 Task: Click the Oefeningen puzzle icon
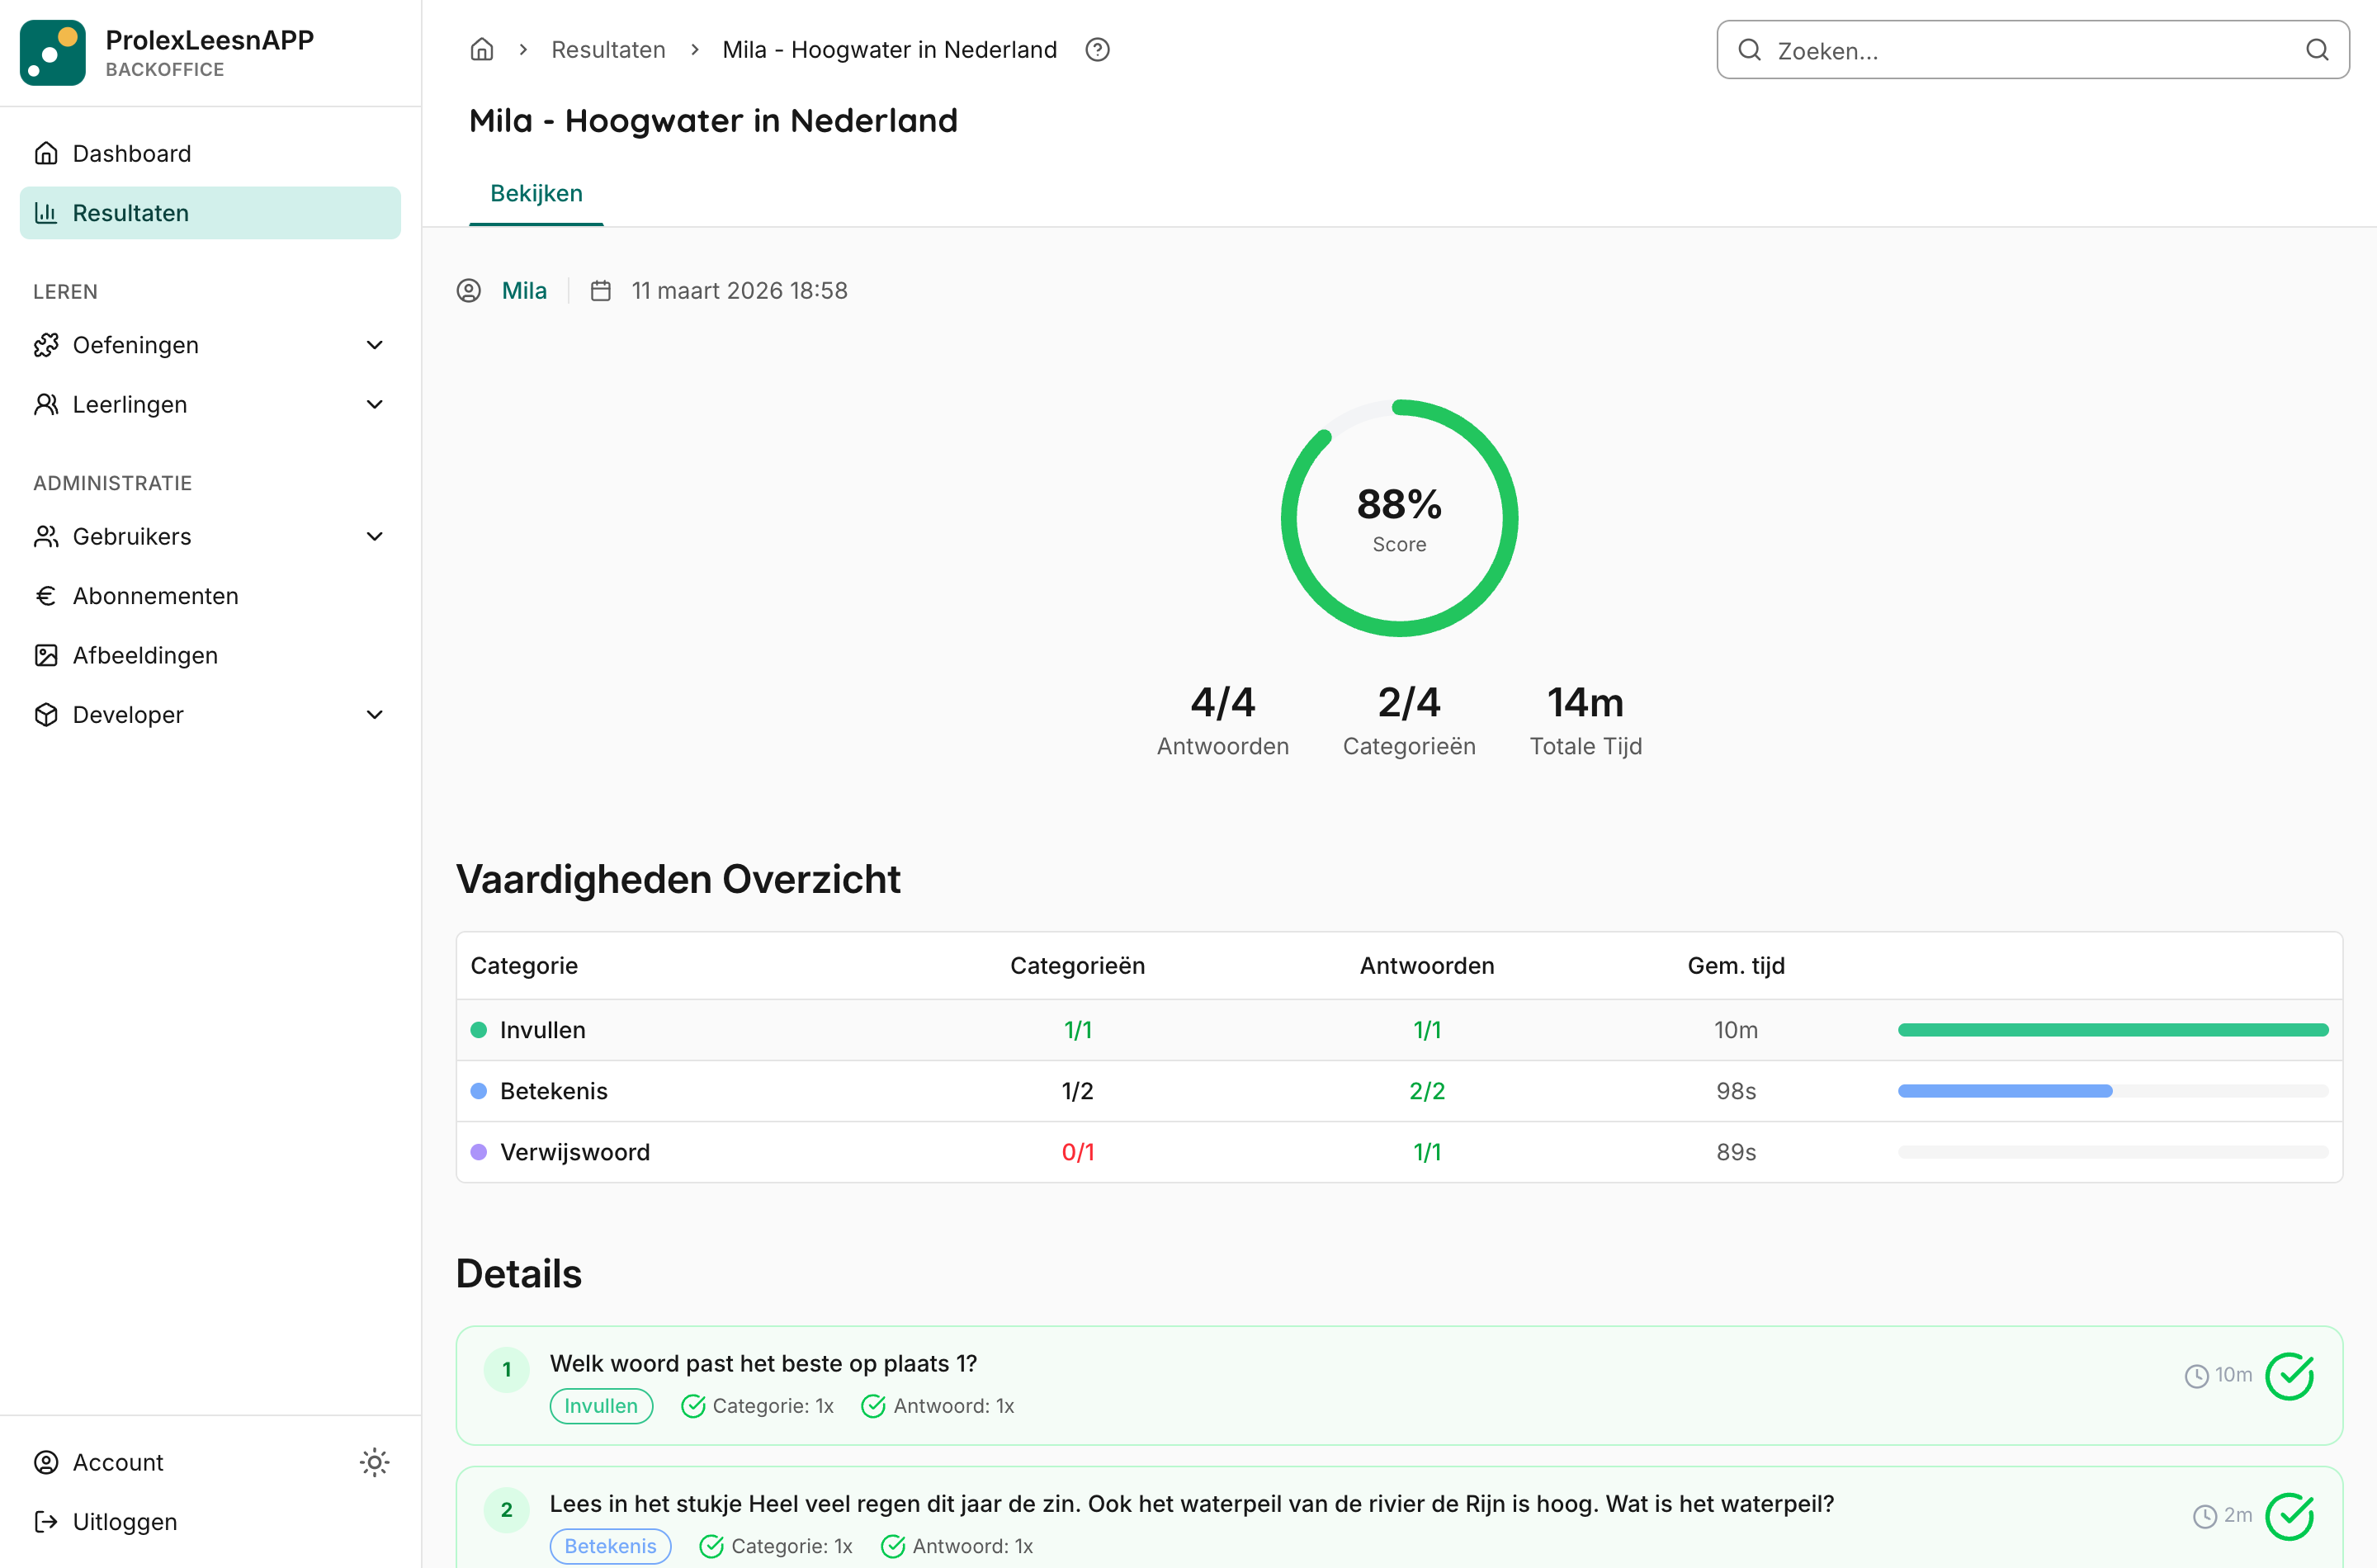point(46,345)
